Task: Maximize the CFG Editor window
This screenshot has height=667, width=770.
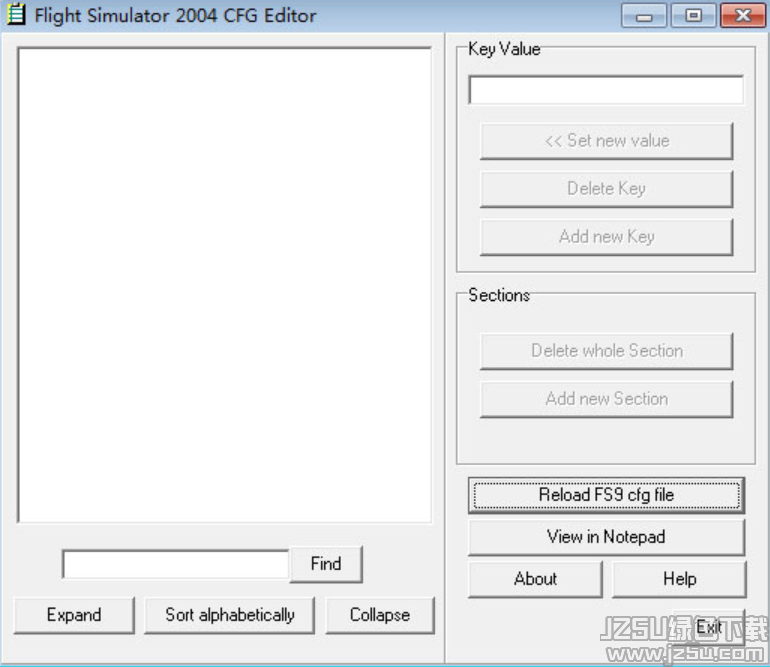Action: pyautogui.click(x=693, y=16)
